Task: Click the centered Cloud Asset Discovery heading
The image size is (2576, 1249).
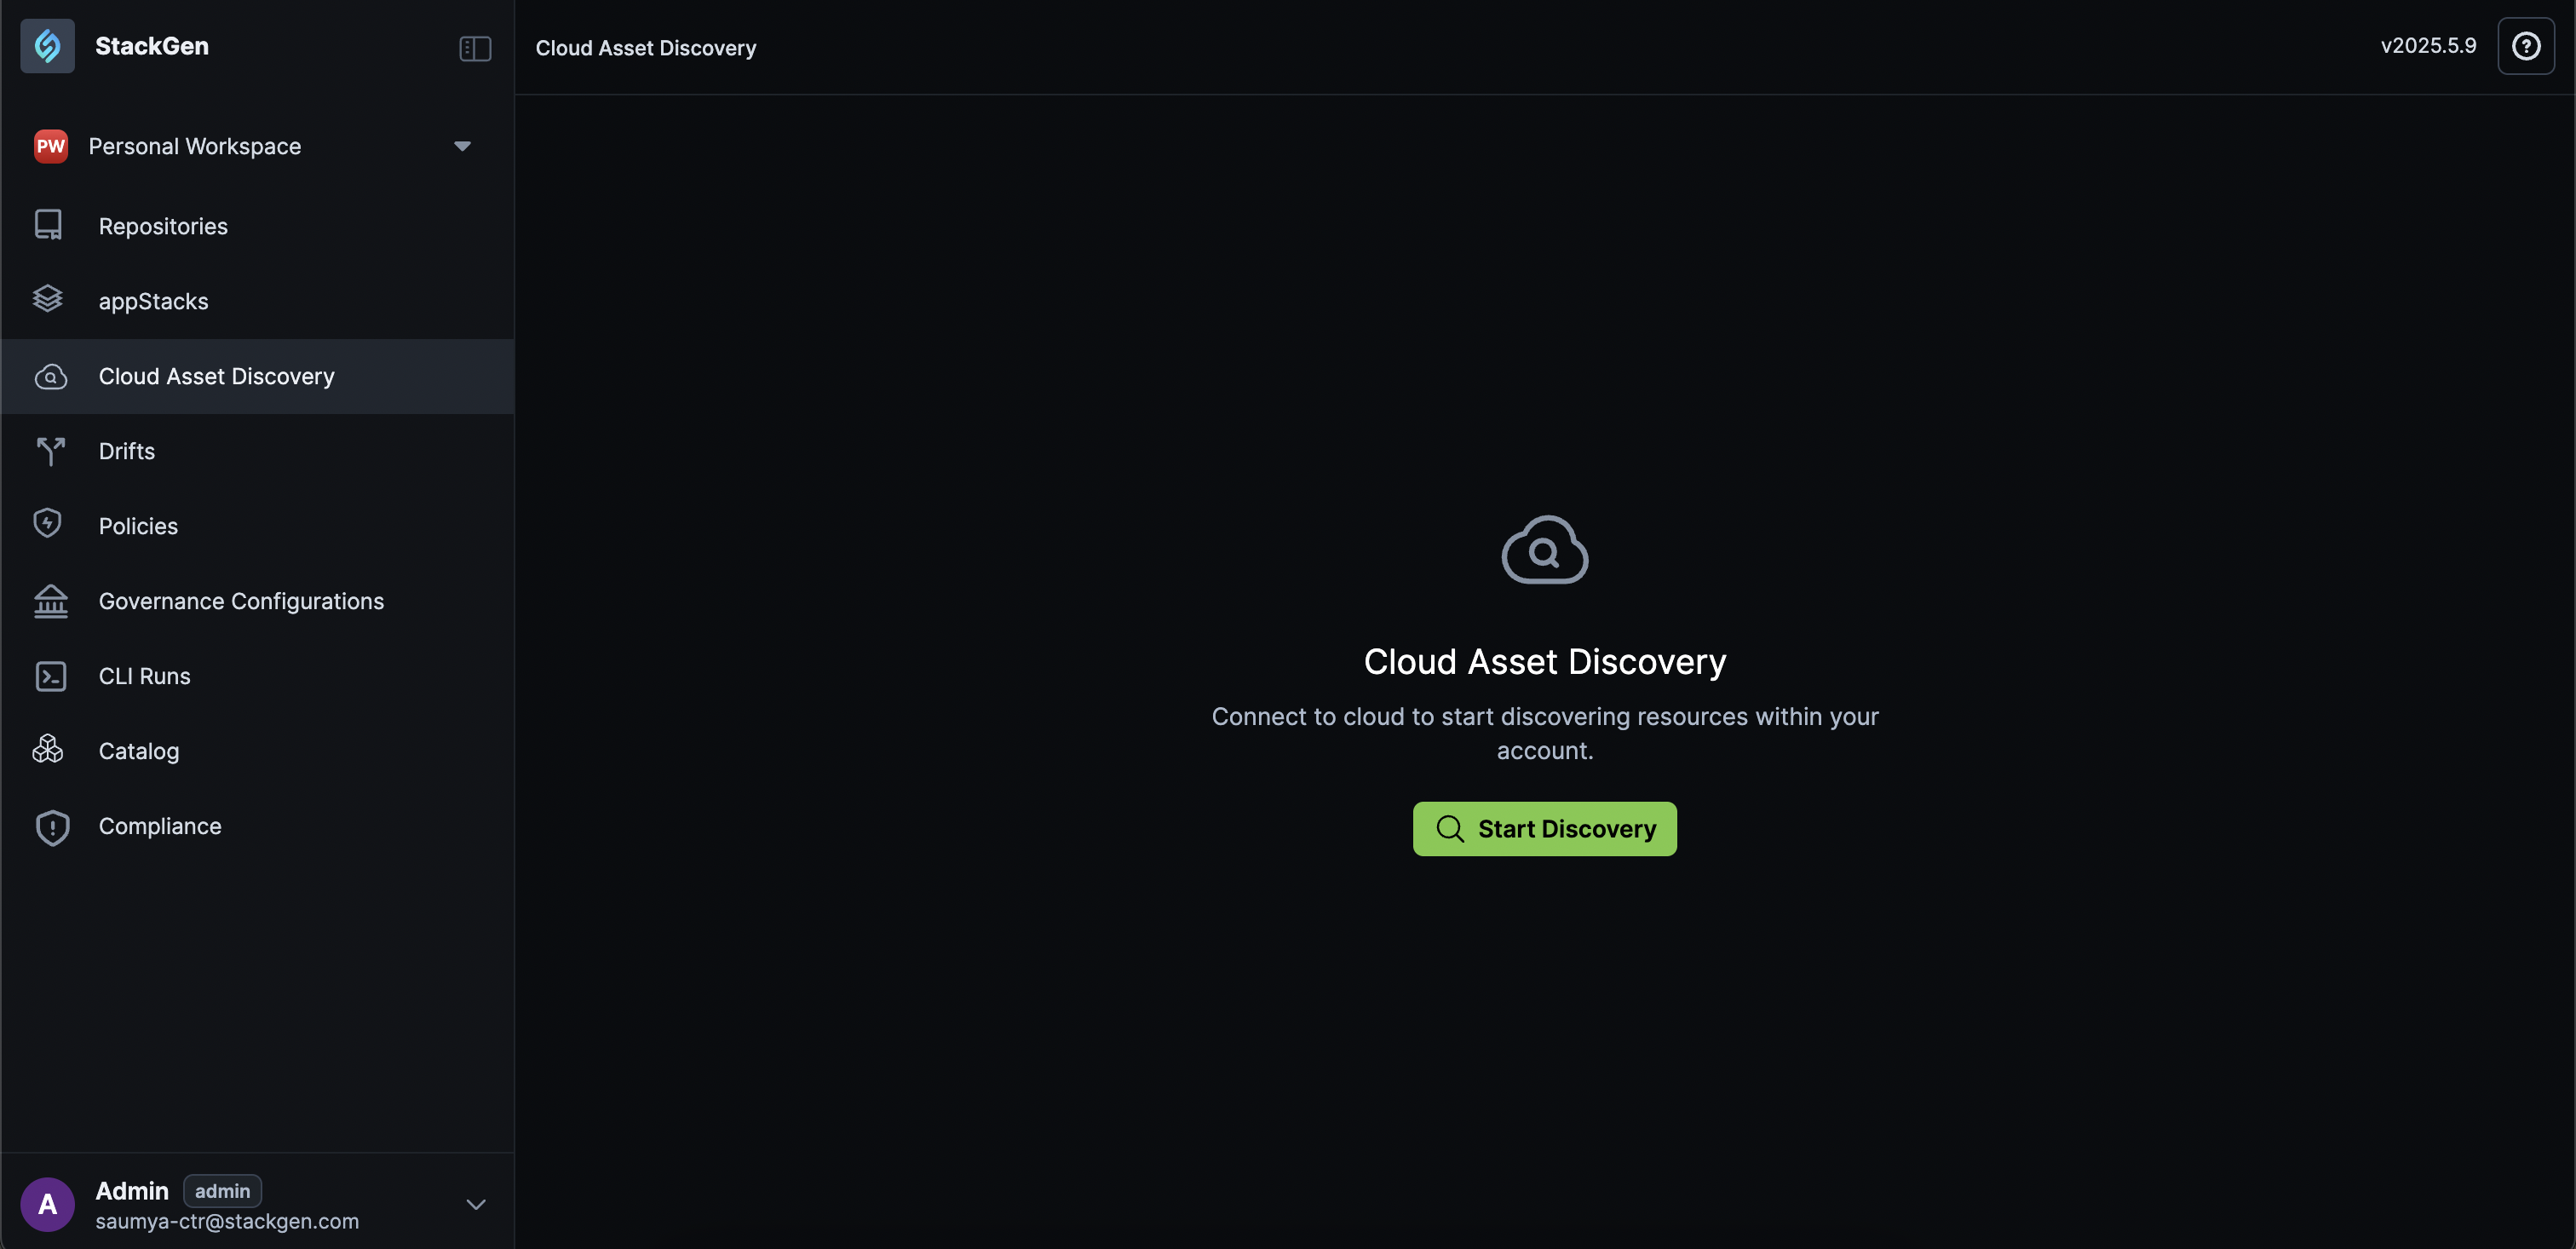Action: click(1545, 662)
